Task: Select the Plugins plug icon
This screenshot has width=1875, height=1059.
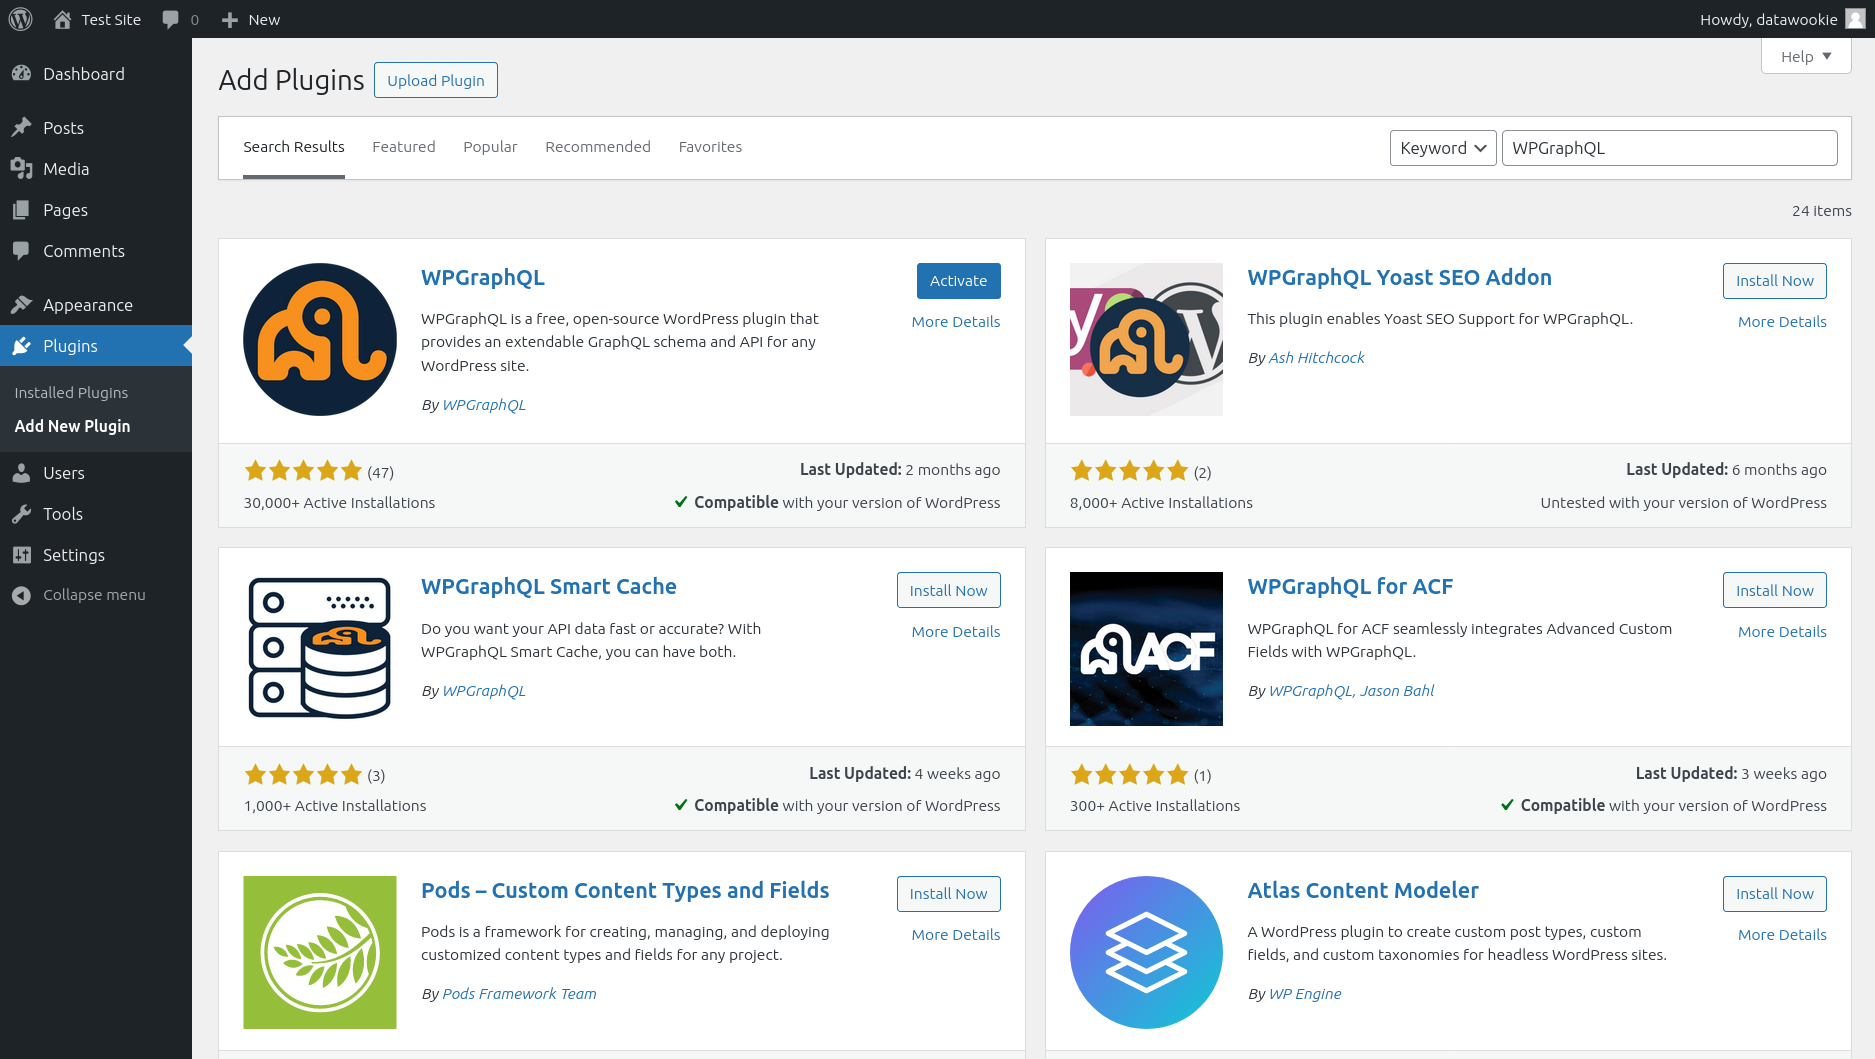Action: 22,345
